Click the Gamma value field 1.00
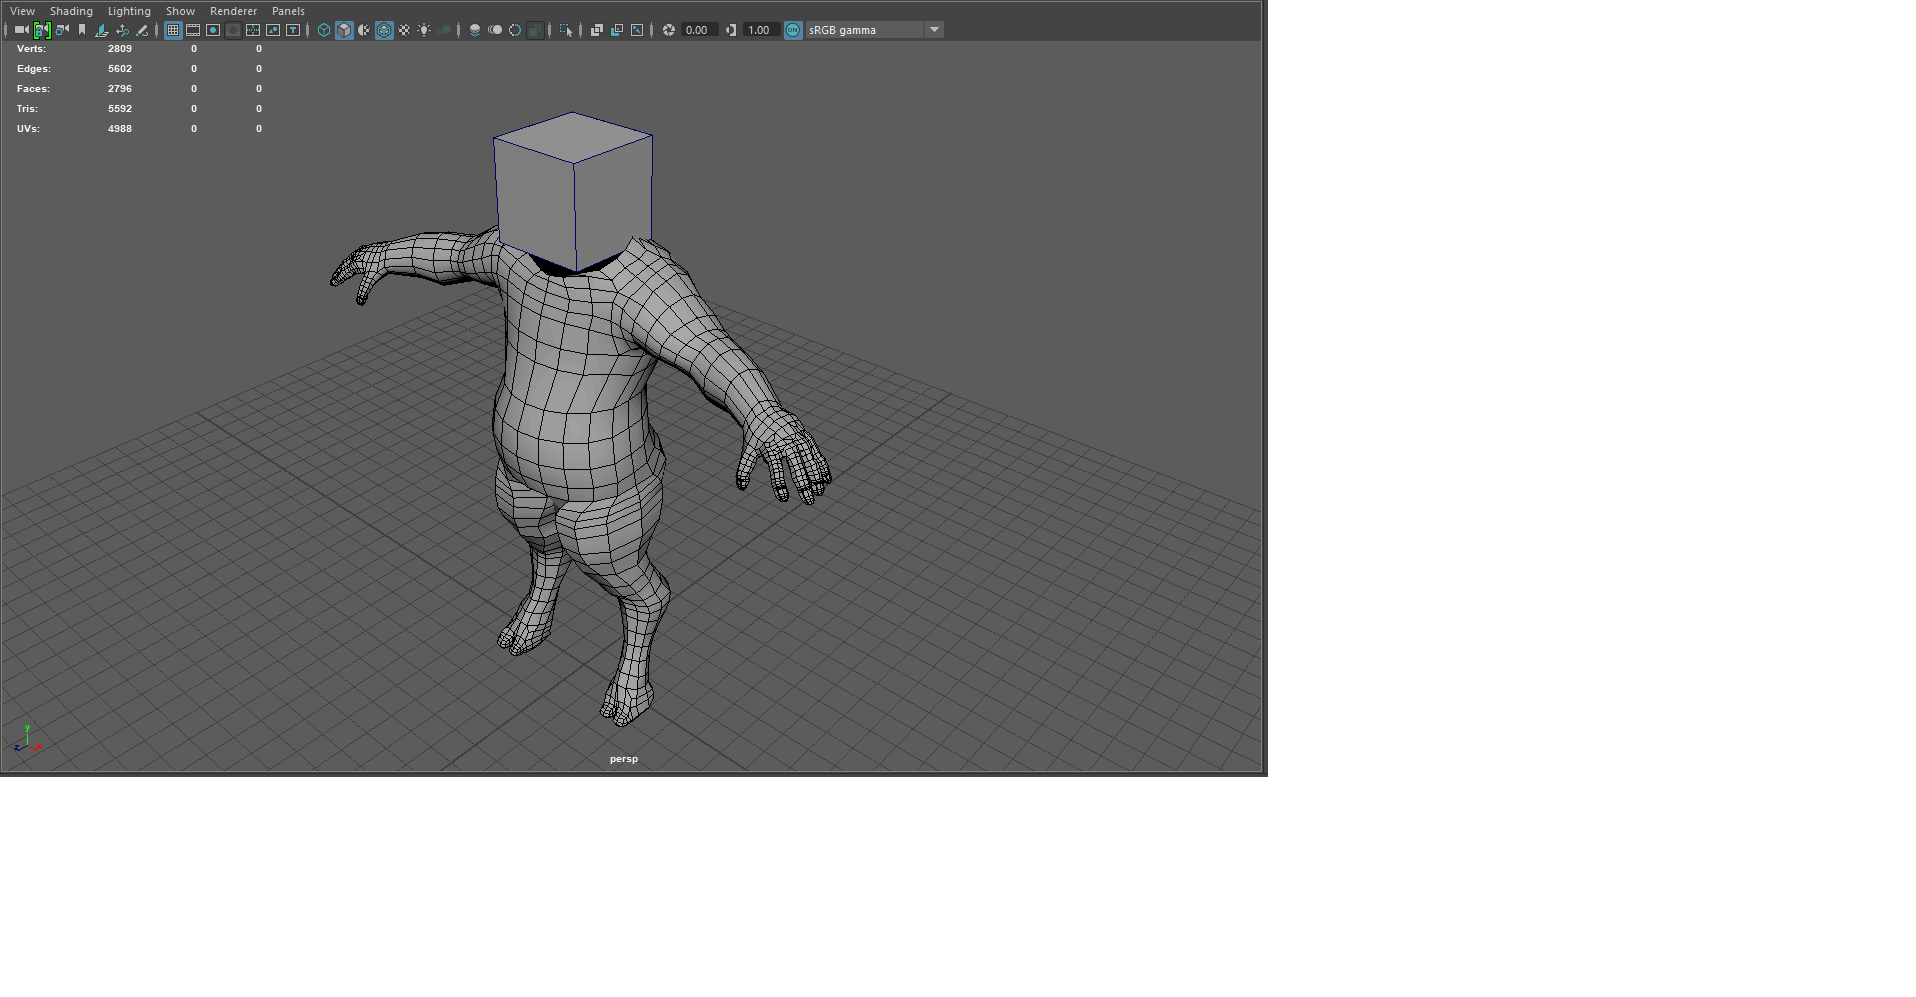 (x=761, y=30)
